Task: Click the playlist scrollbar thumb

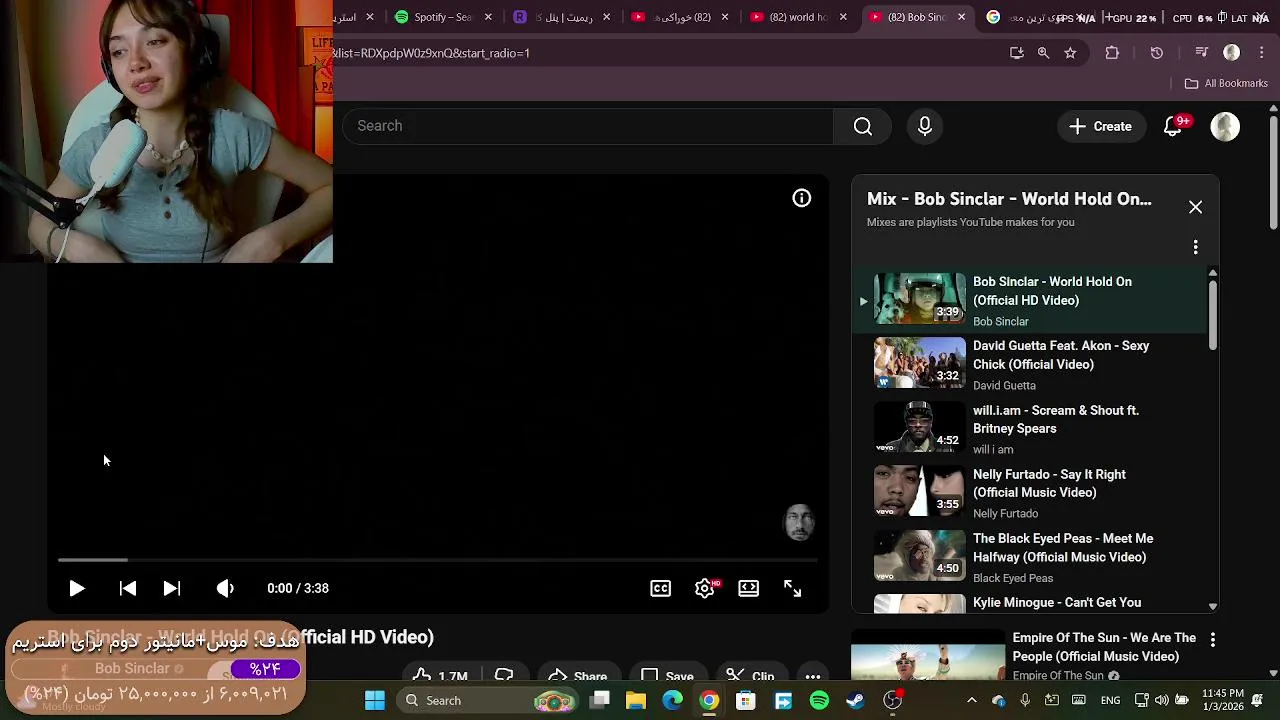Action: (x=1213, y=315)
